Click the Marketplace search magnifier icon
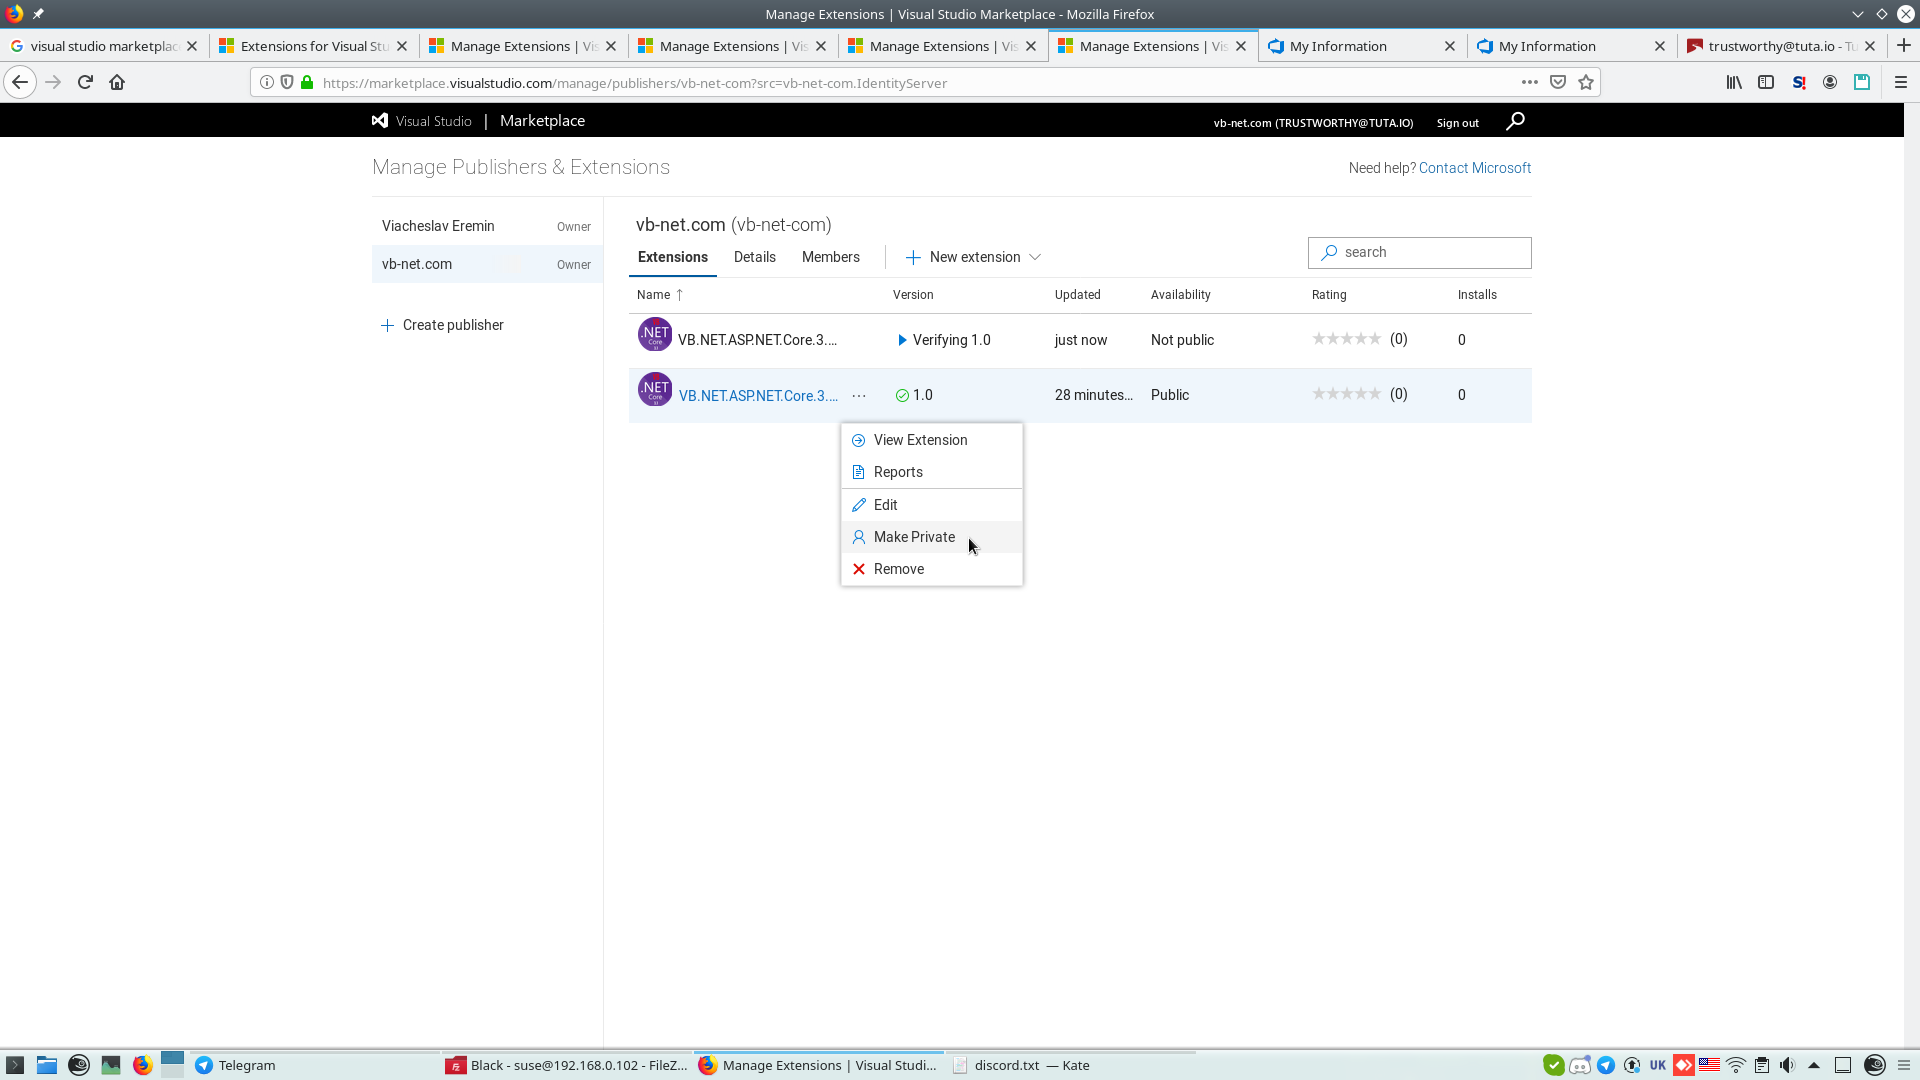 point(1515,121)
